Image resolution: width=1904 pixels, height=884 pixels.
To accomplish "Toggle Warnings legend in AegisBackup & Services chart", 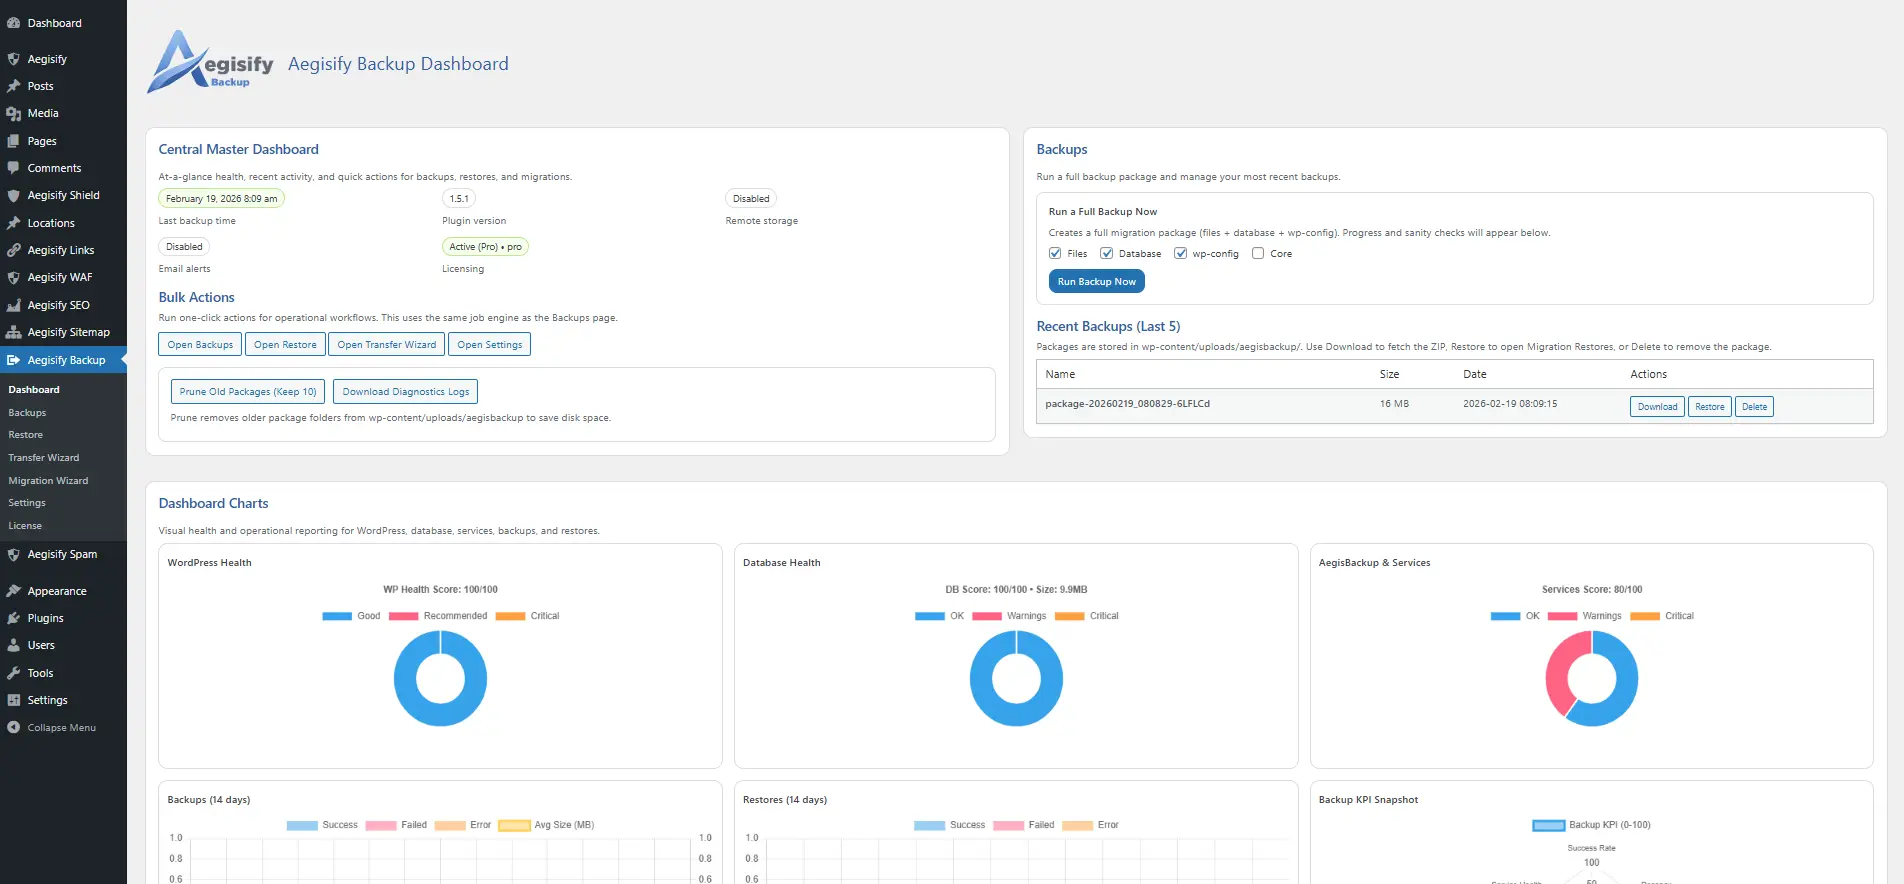I will 1584,616.
